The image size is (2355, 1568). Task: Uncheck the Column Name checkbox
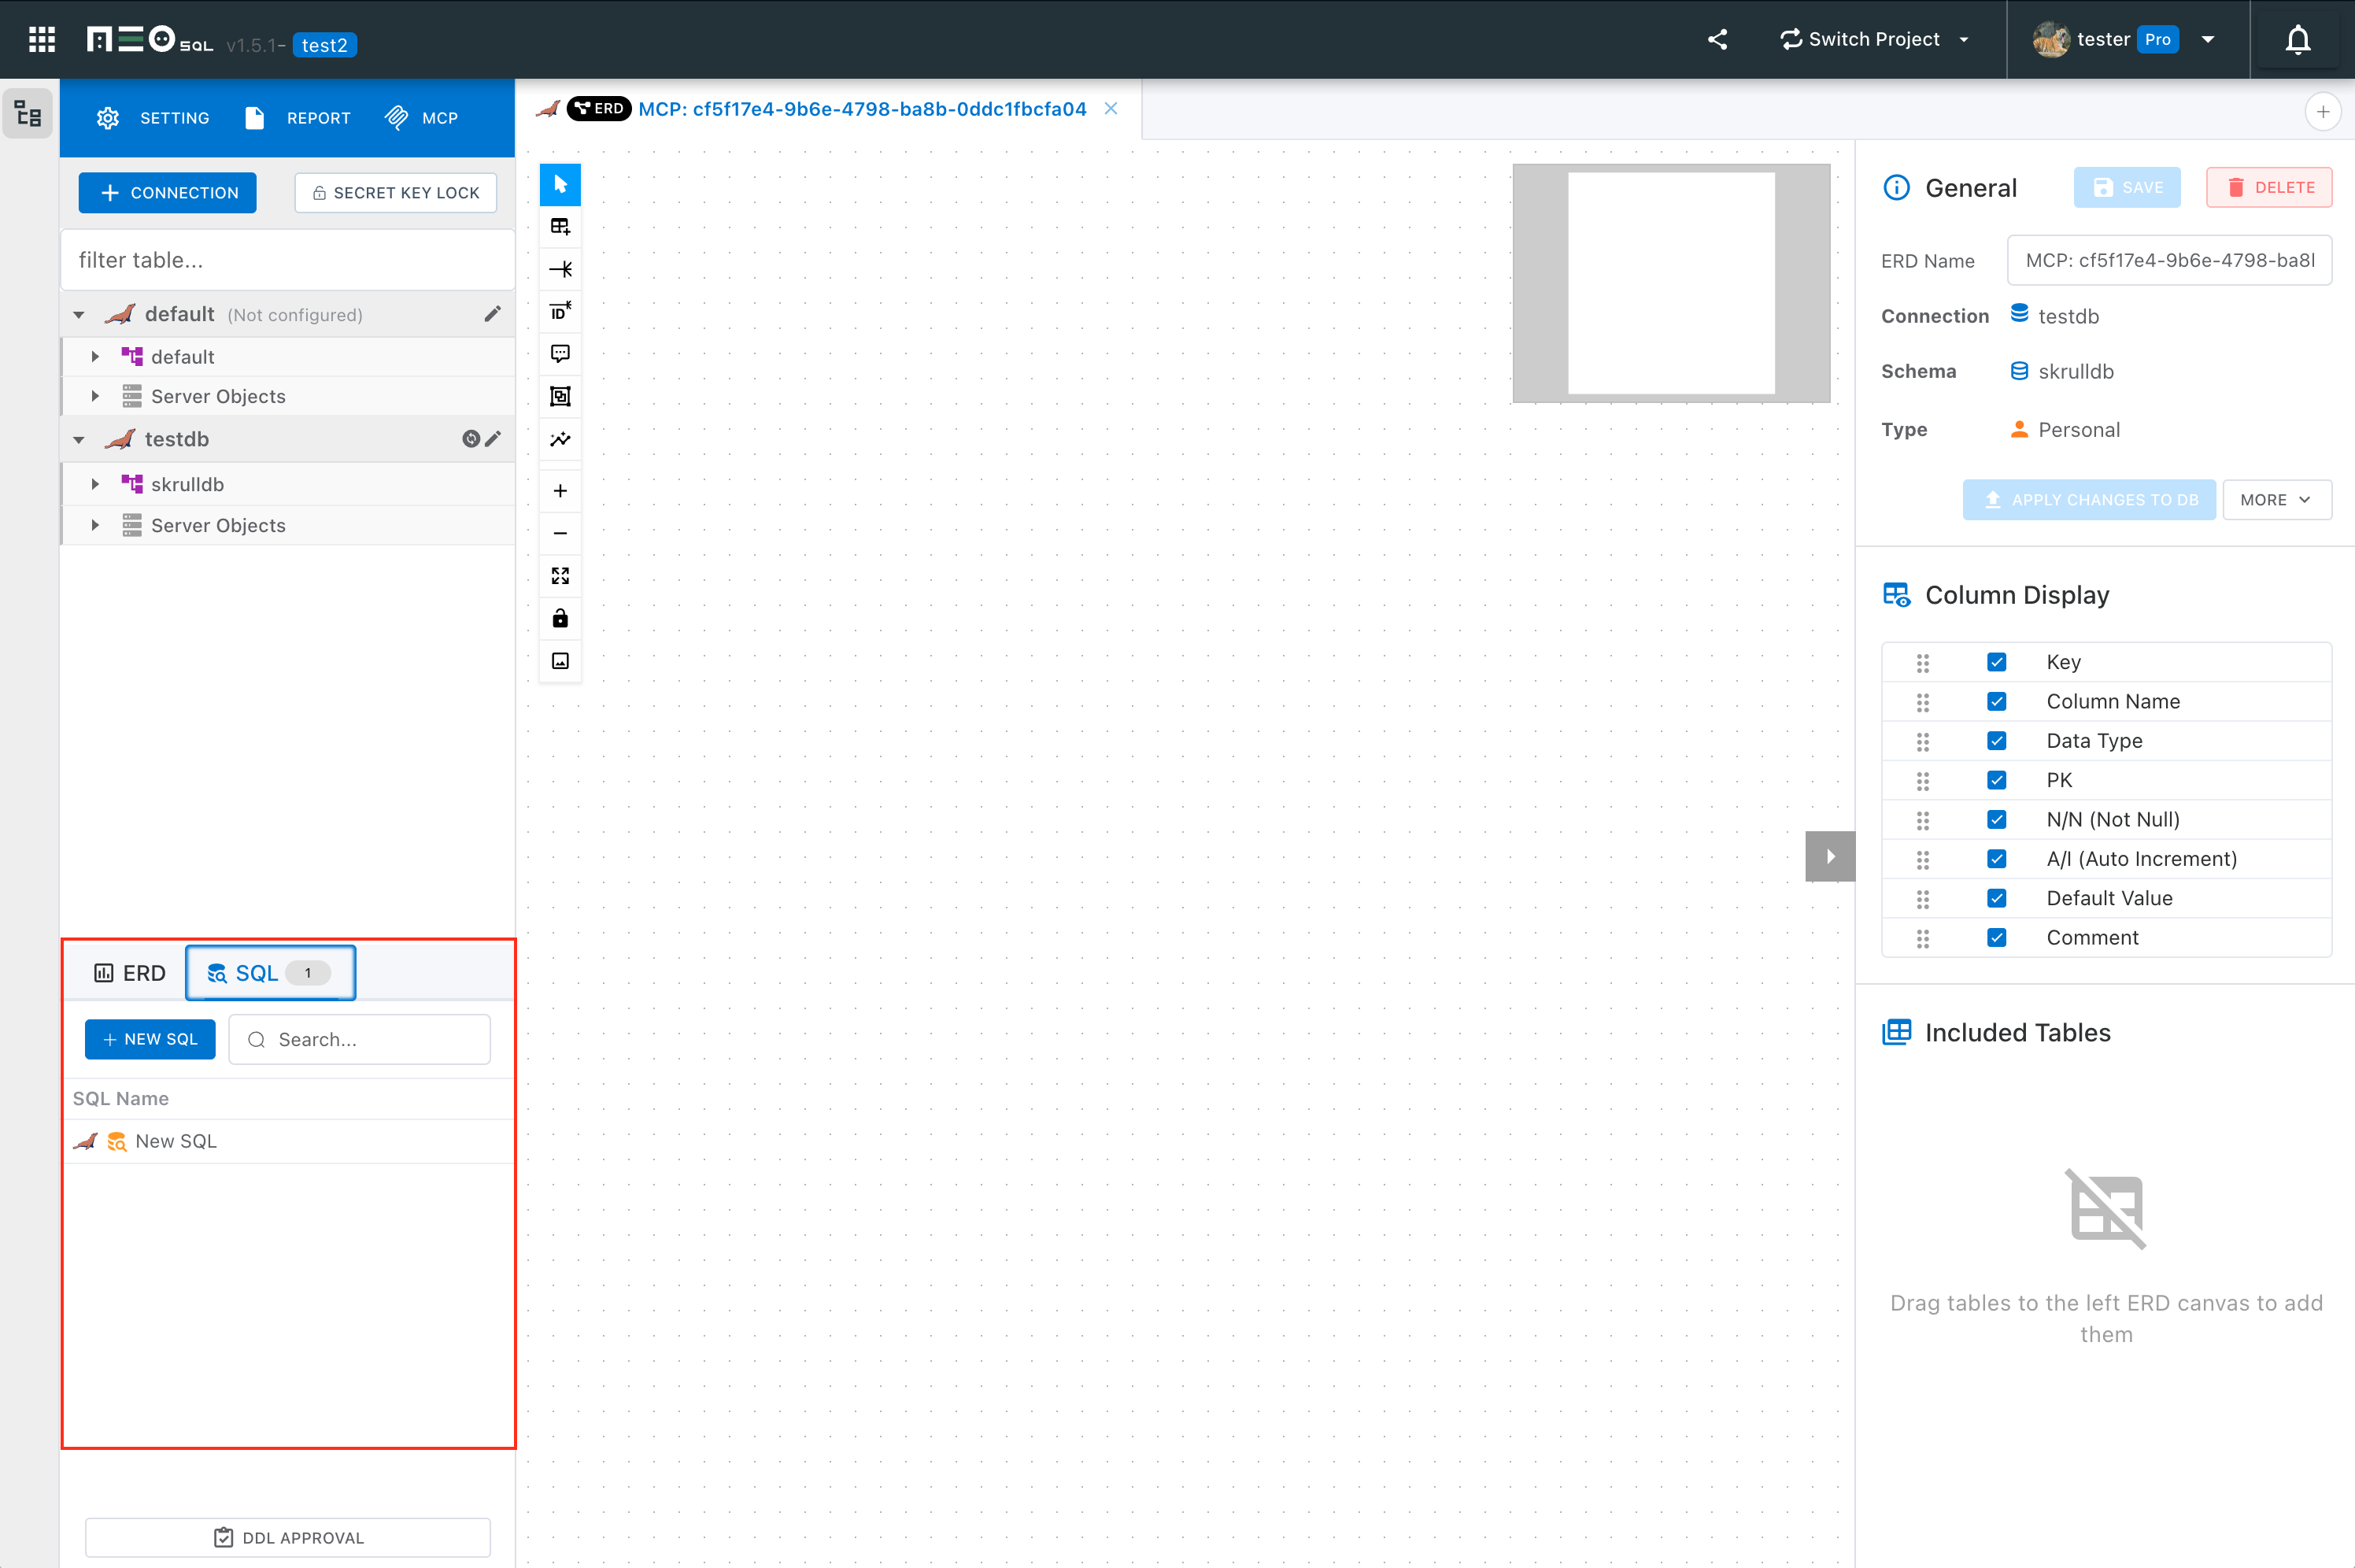point(1996,701)
